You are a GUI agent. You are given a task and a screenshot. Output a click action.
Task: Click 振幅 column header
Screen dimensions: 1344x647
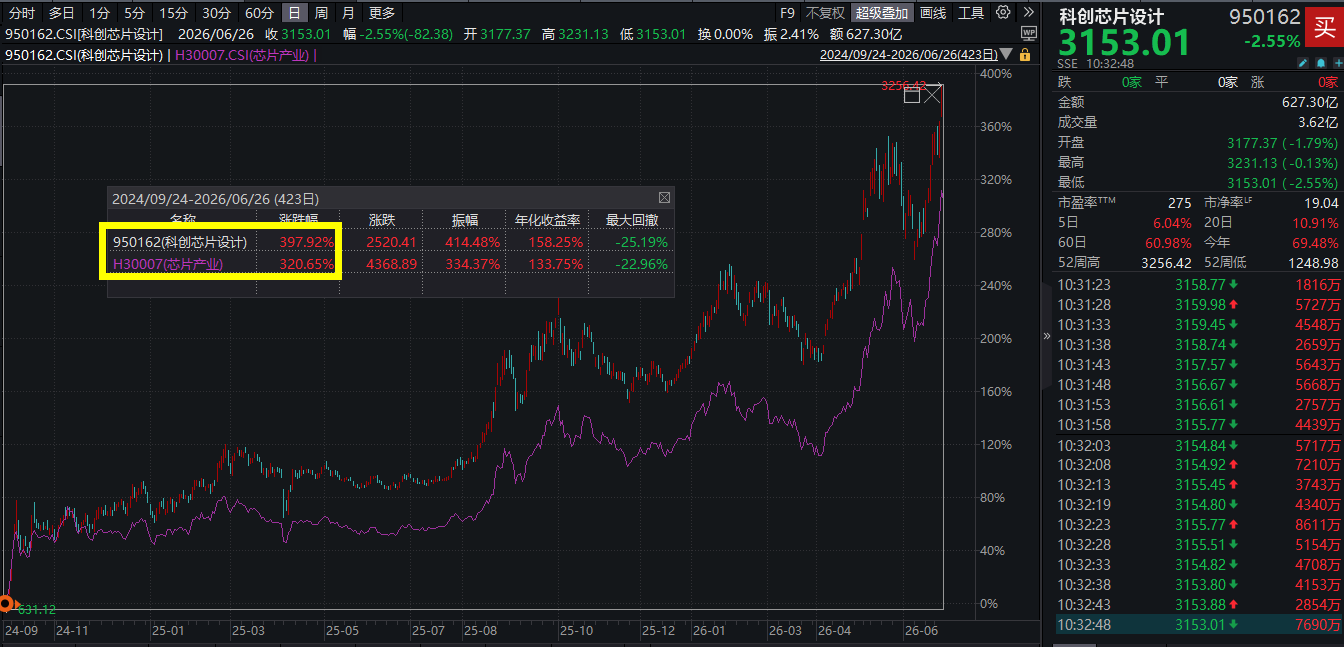tap(465, 220)
